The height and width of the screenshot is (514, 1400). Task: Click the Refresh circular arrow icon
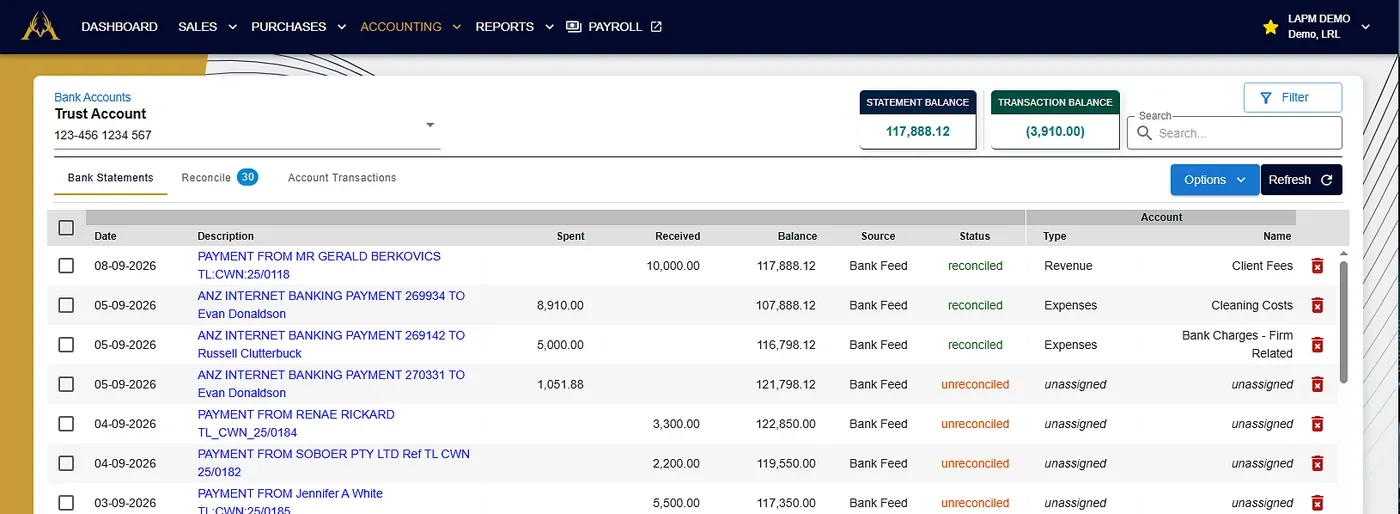pyautogui.click(x=1327, y=180)
